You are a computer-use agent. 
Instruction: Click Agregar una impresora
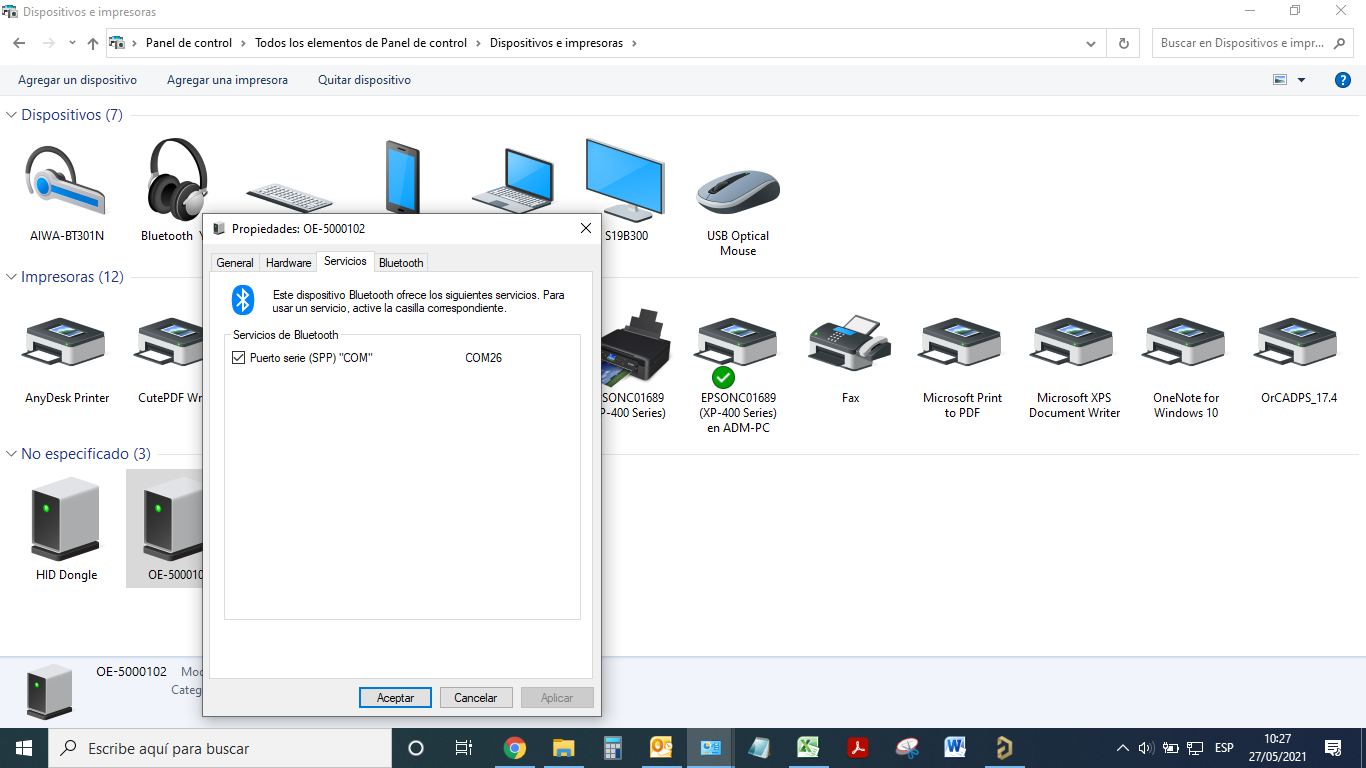click(x=227, y=80)
